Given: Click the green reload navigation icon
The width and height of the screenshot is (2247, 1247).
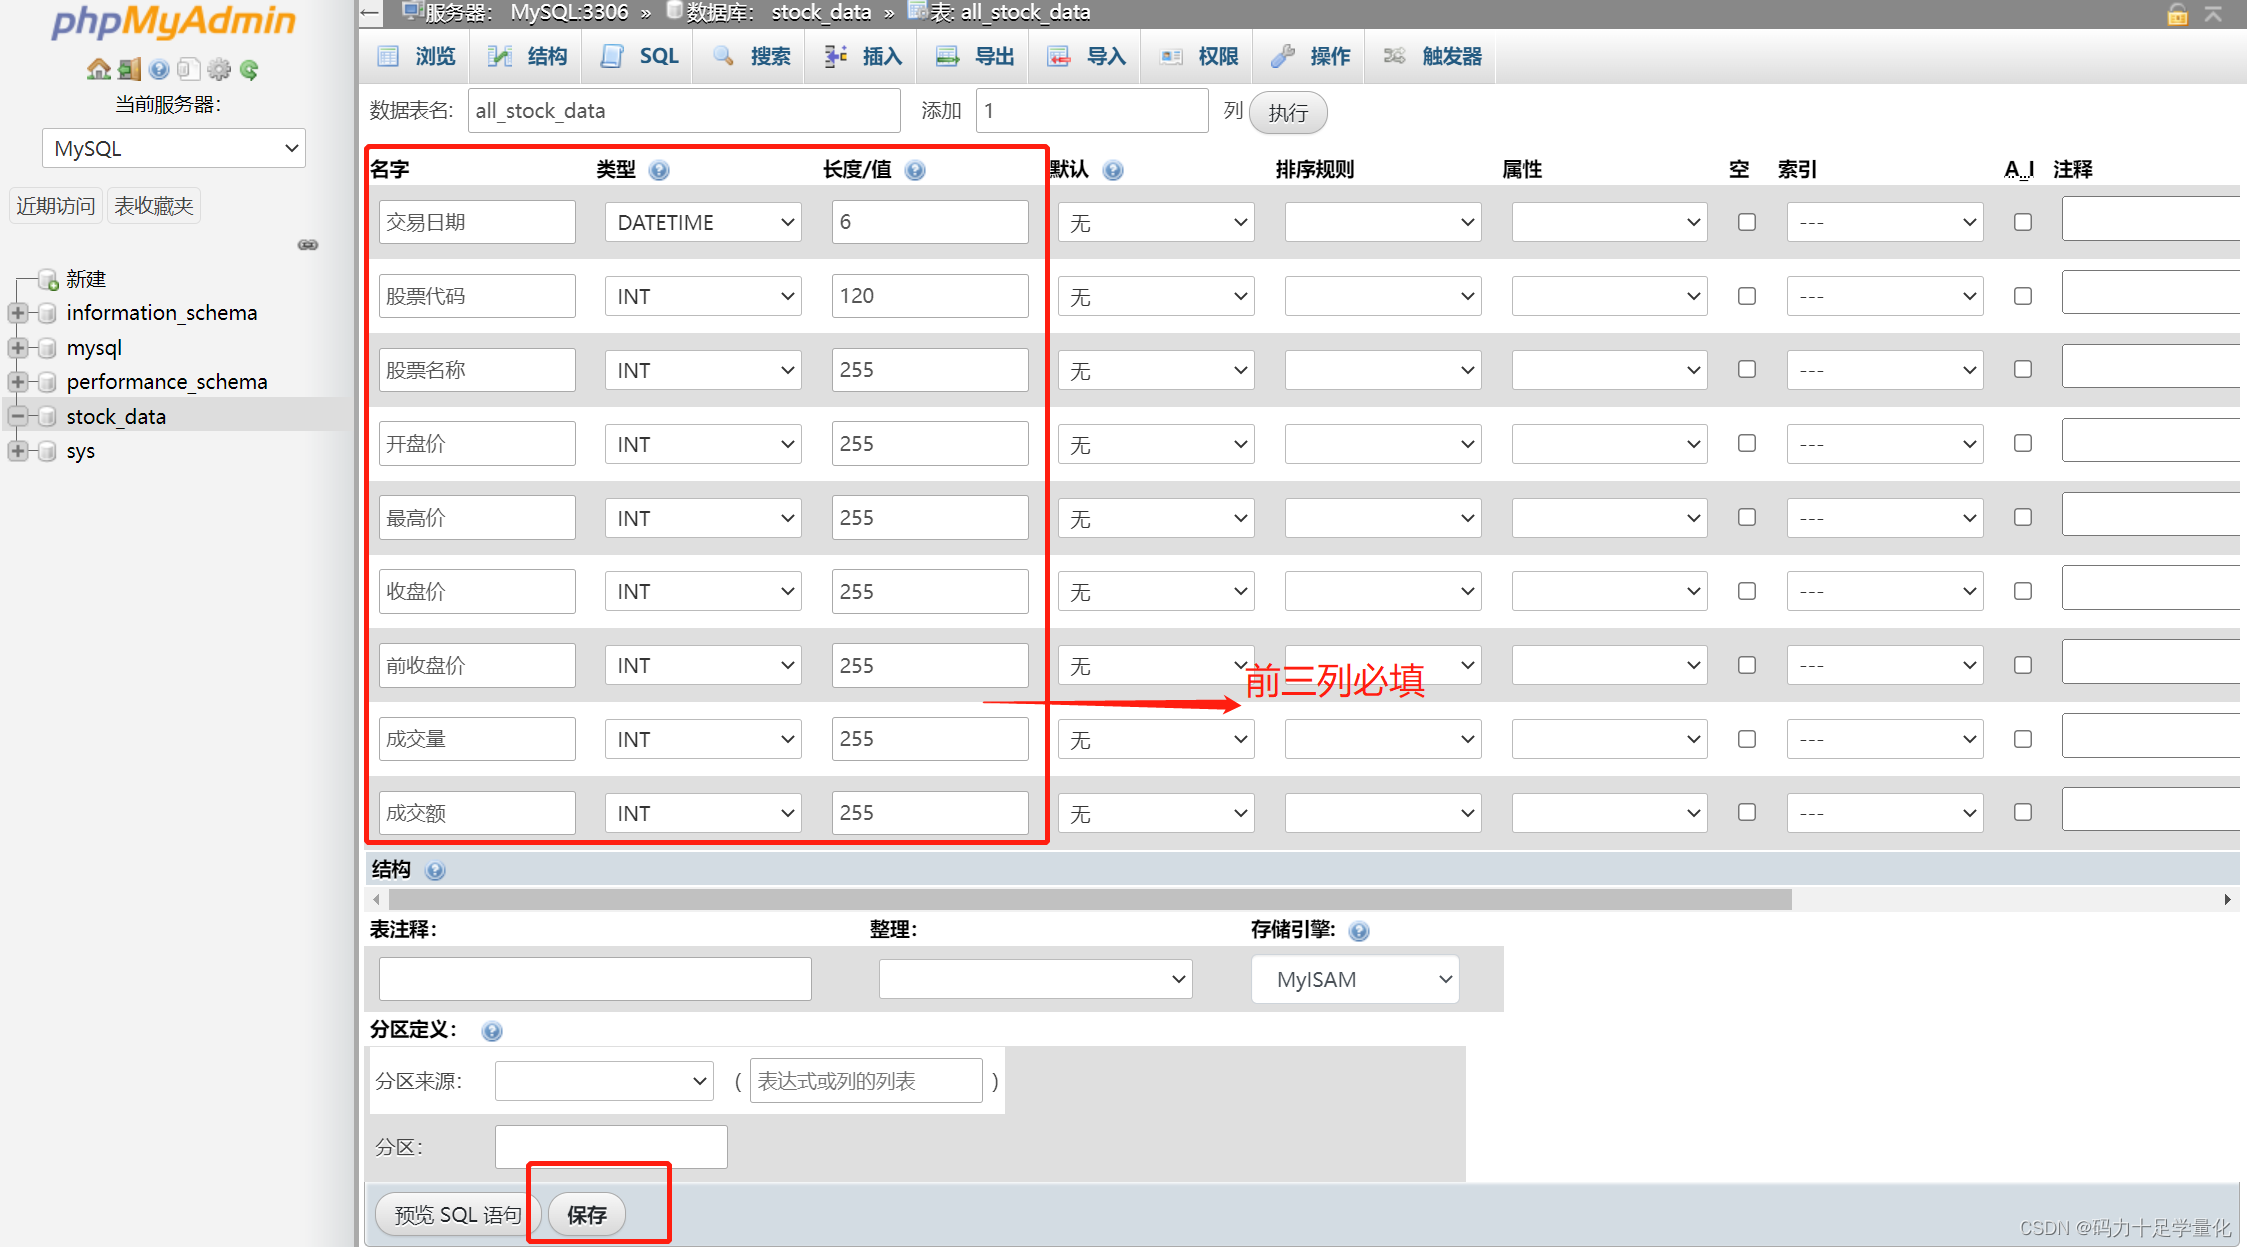Looking at the screenshot, I should (x=249, y=69).
